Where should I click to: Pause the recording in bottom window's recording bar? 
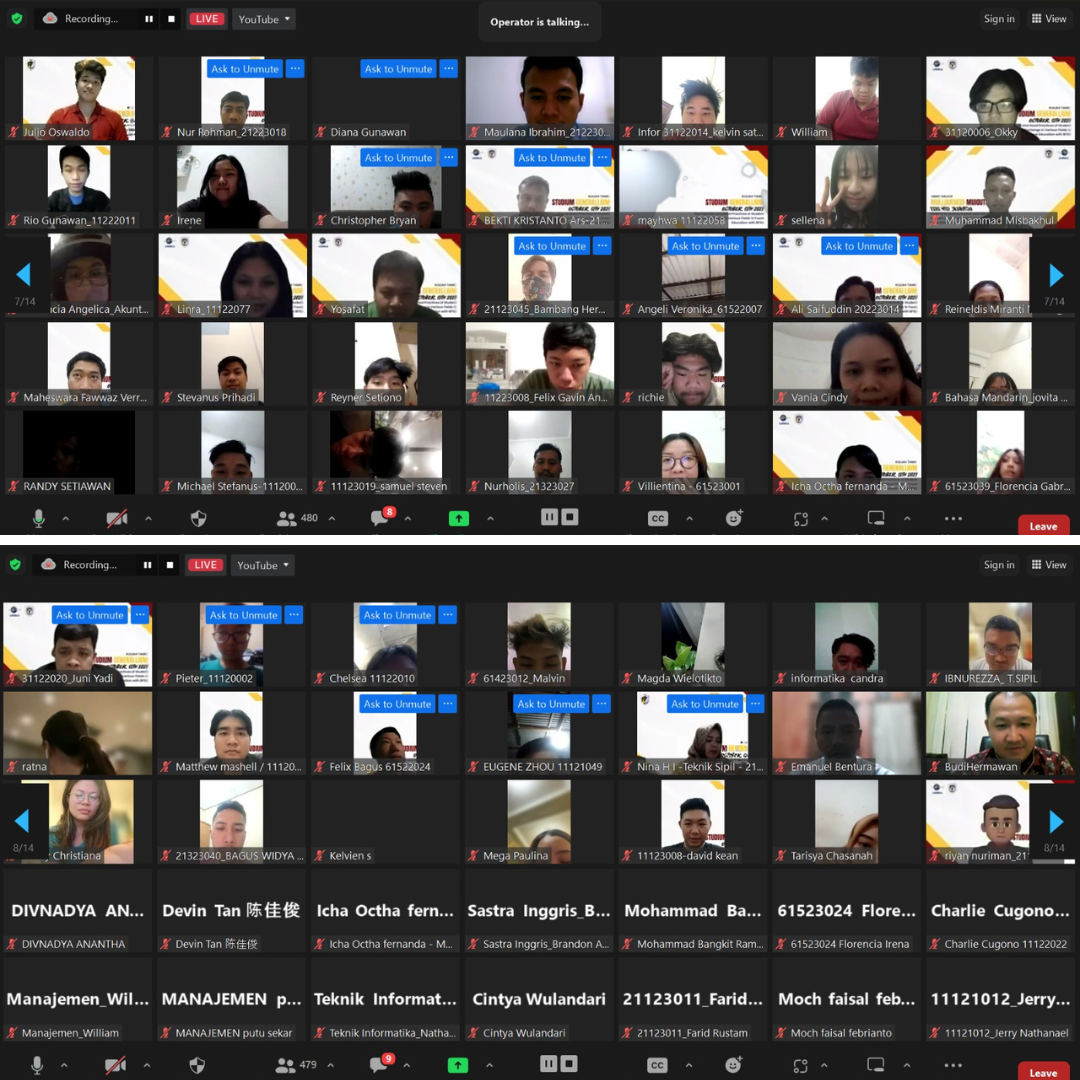tap(147, 565)
